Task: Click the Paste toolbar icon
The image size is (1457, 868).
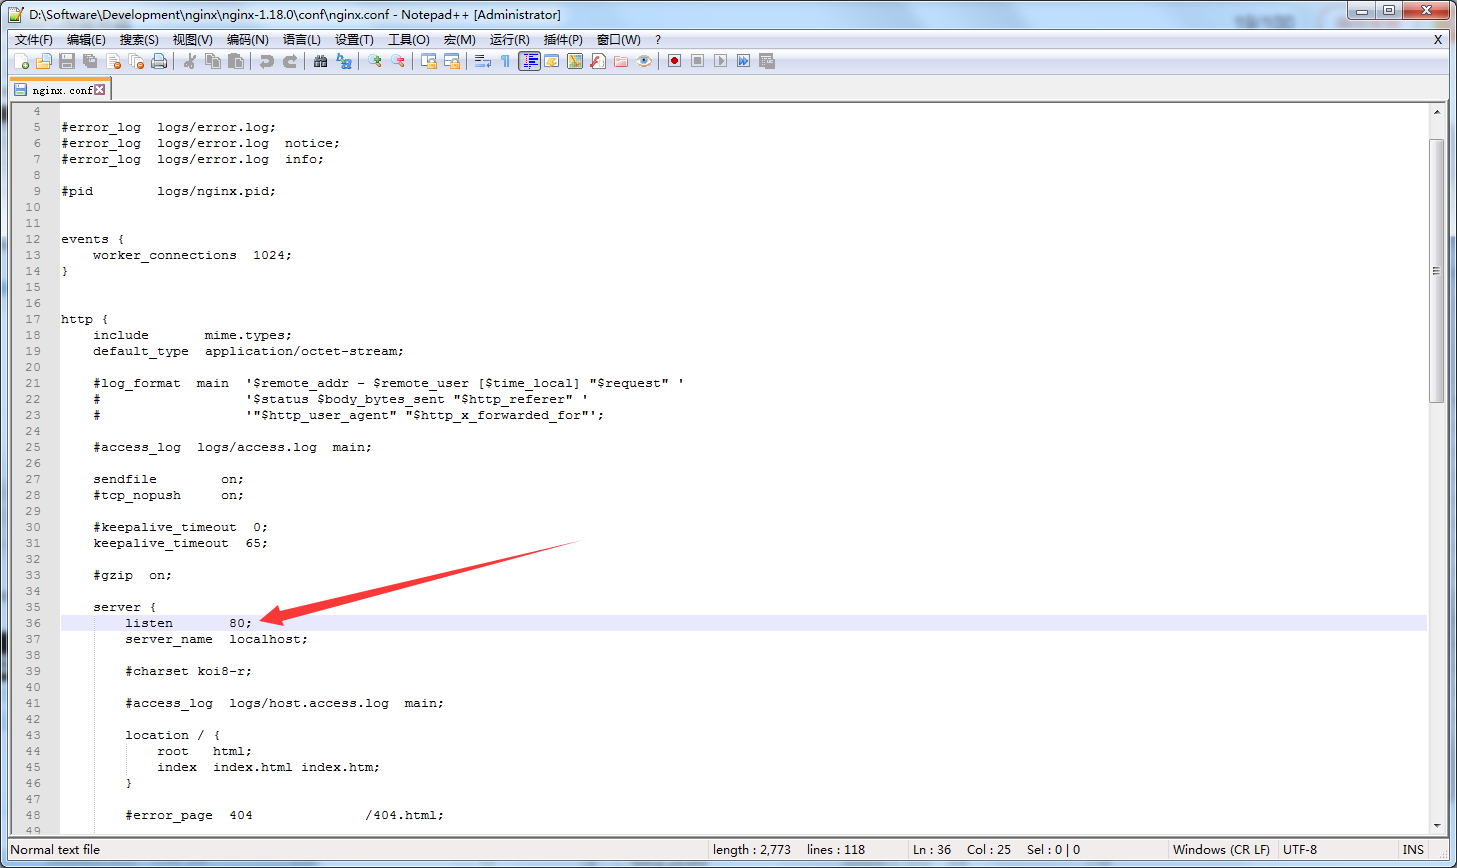Action: [x=236, y=61]
